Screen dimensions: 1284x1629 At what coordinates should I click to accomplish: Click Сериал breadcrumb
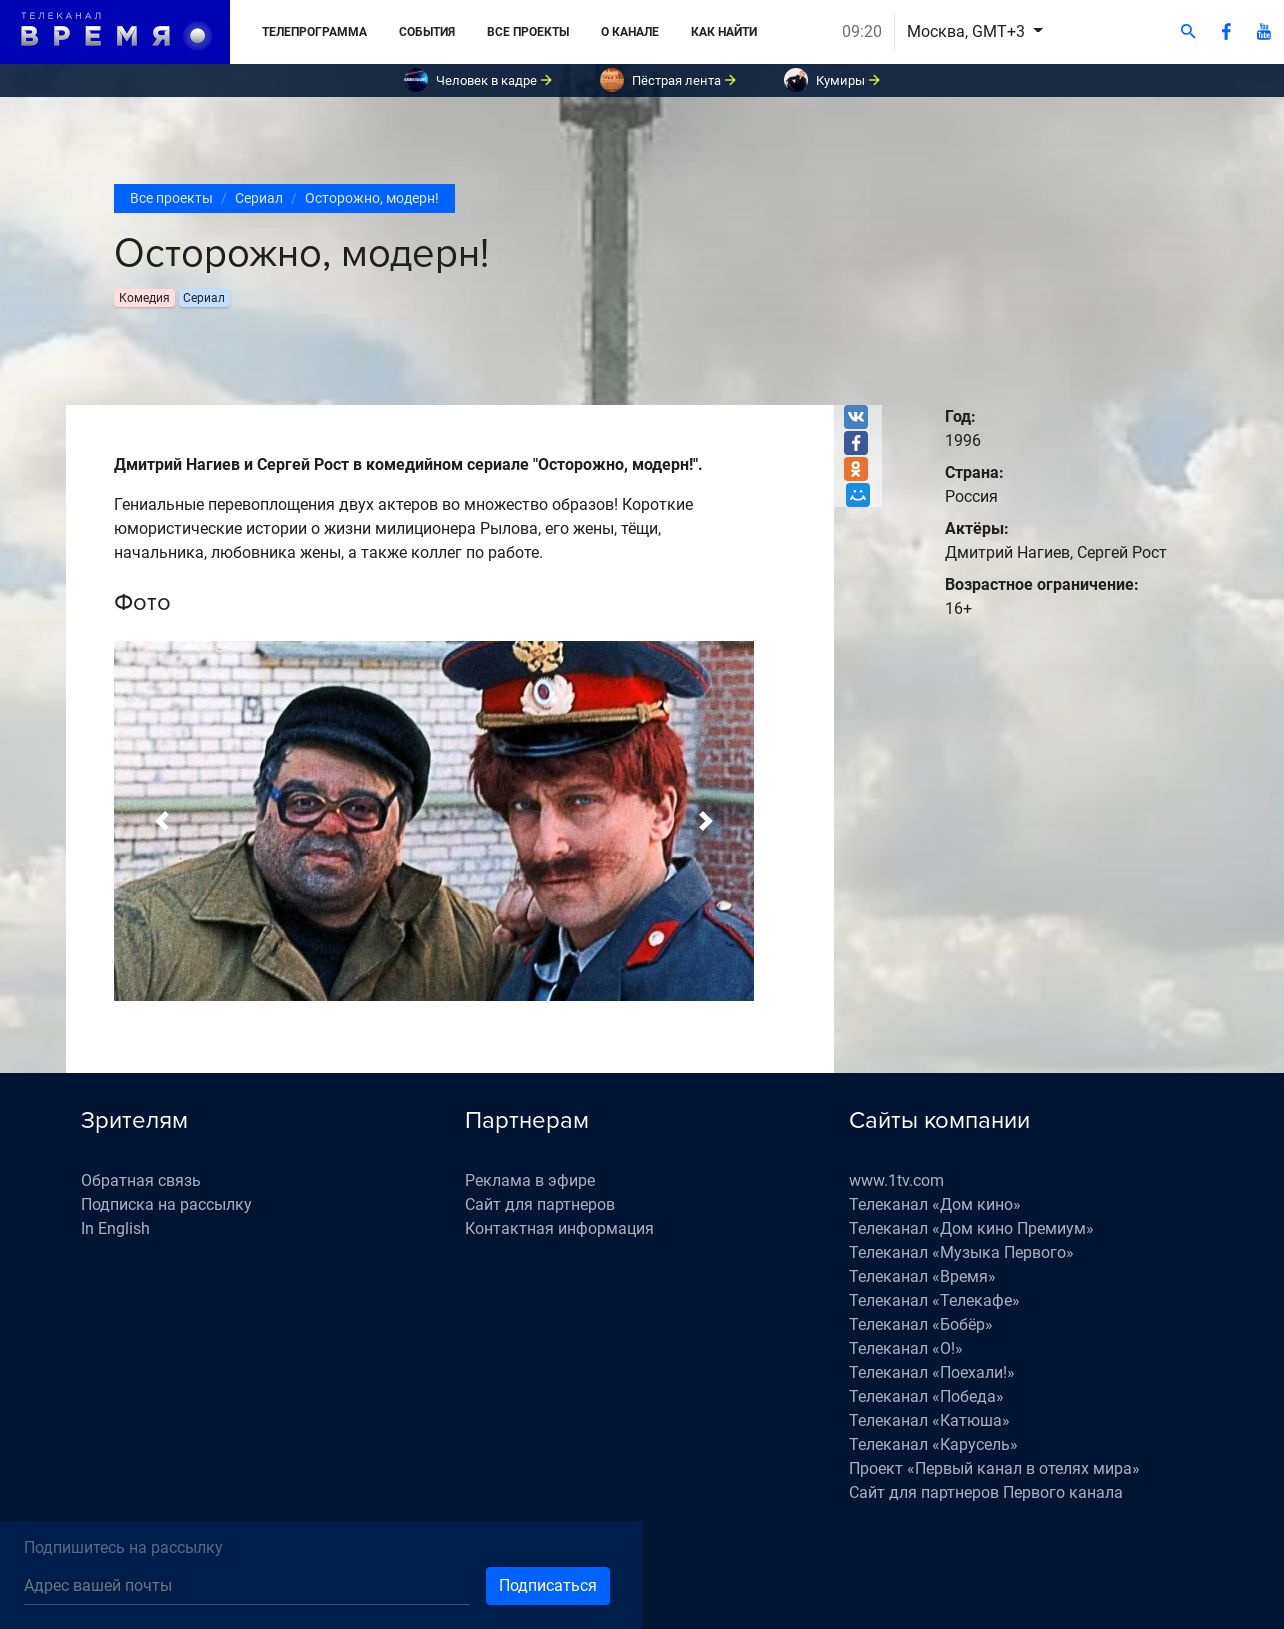(259, 198)
